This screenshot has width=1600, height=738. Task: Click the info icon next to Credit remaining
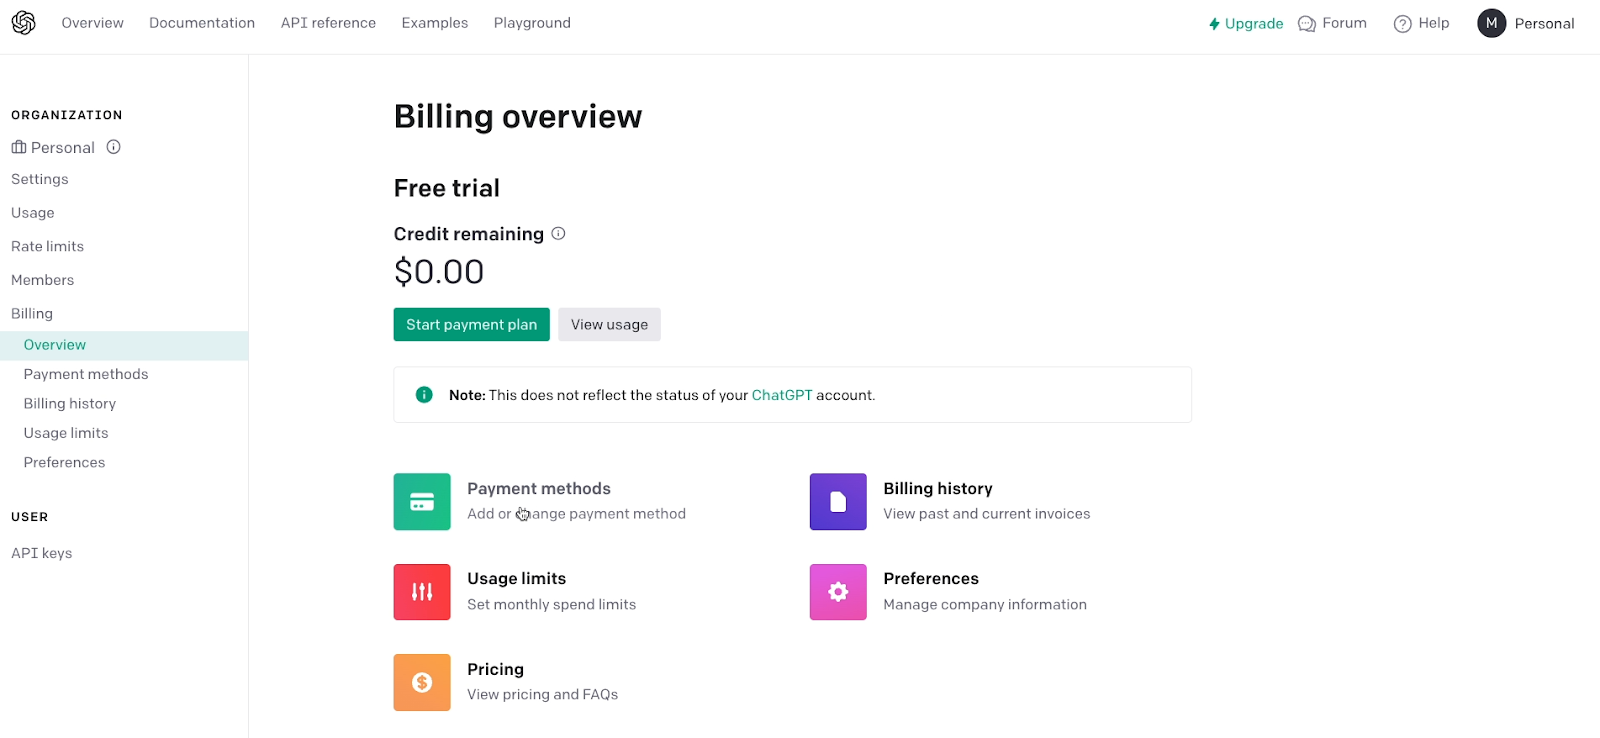559,233
